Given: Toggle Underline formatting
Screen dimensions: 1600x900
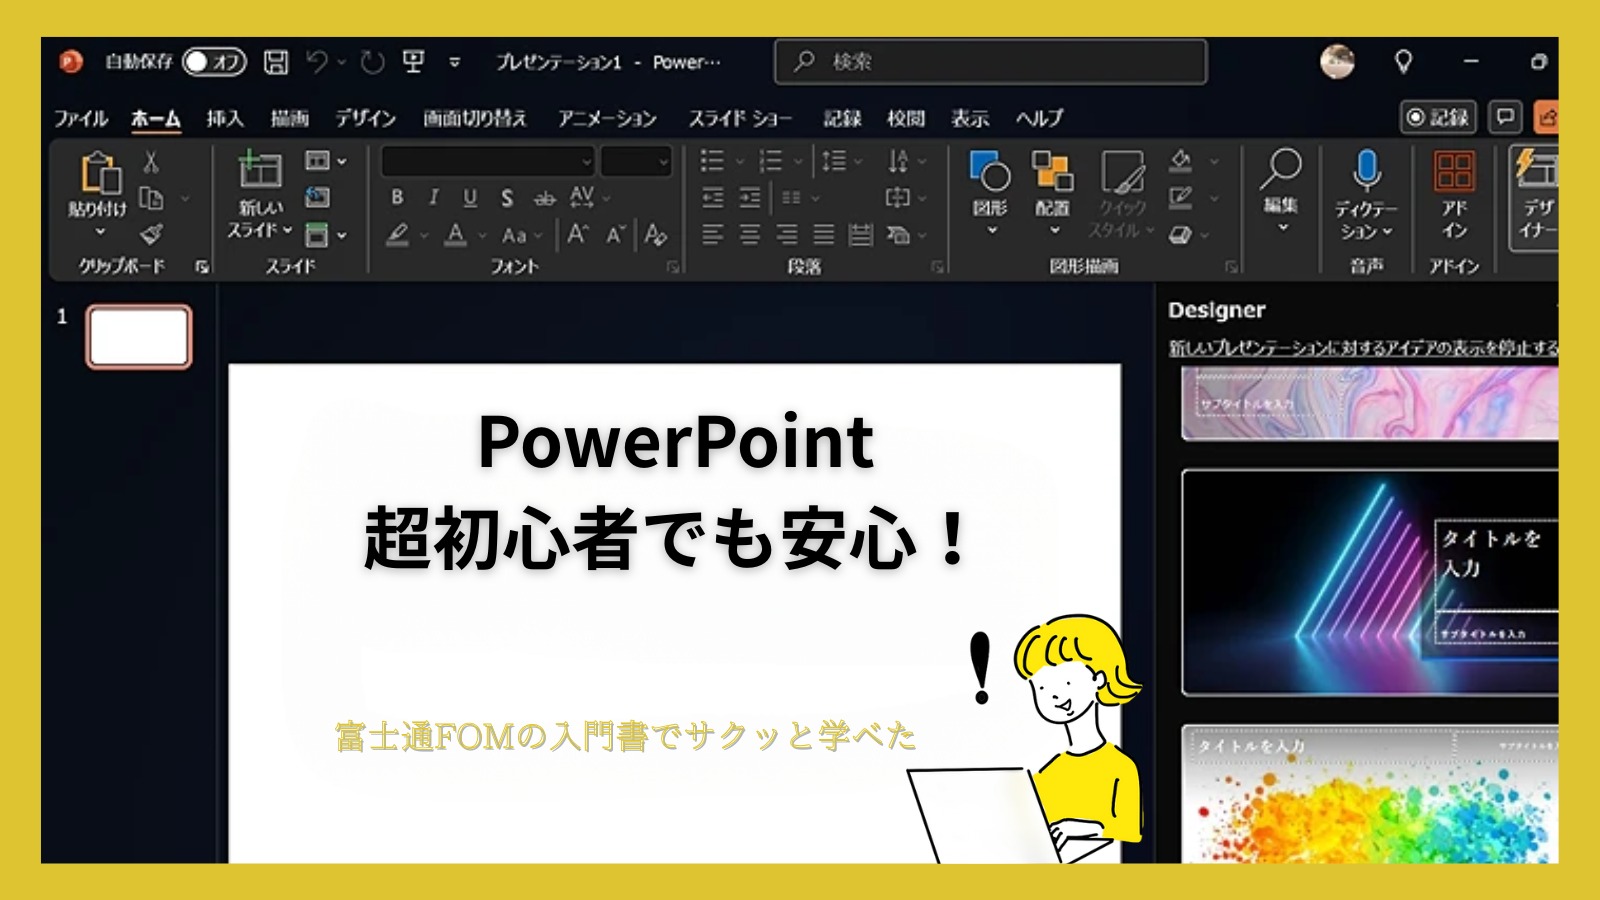Looking at the screenshot, I should tap(470, 198).
